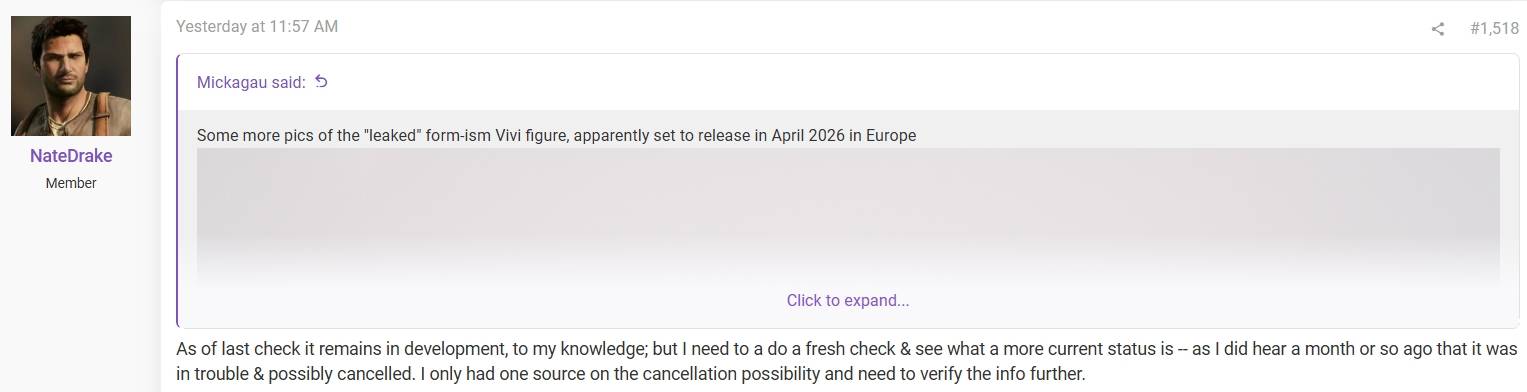
Task: Click the quoted text about the Vivi figure
Action: pos(556,135)
